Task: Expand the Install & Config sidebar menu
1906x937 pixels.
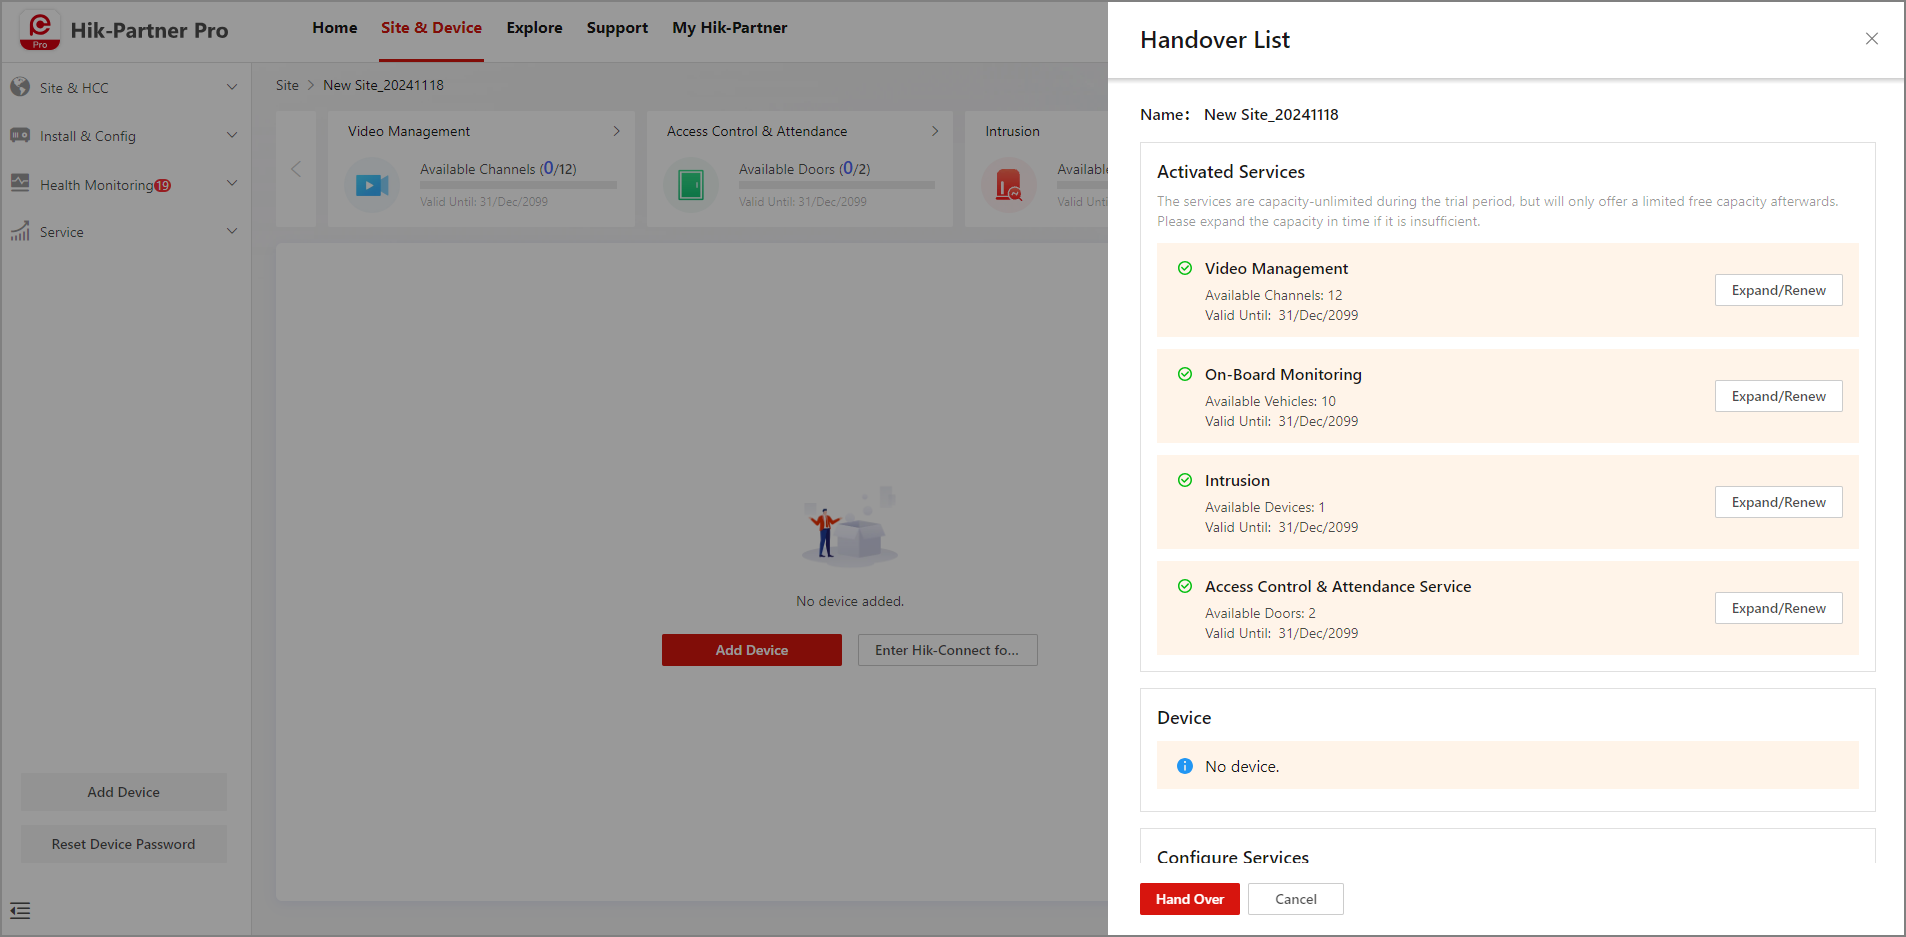Action: 232,135
